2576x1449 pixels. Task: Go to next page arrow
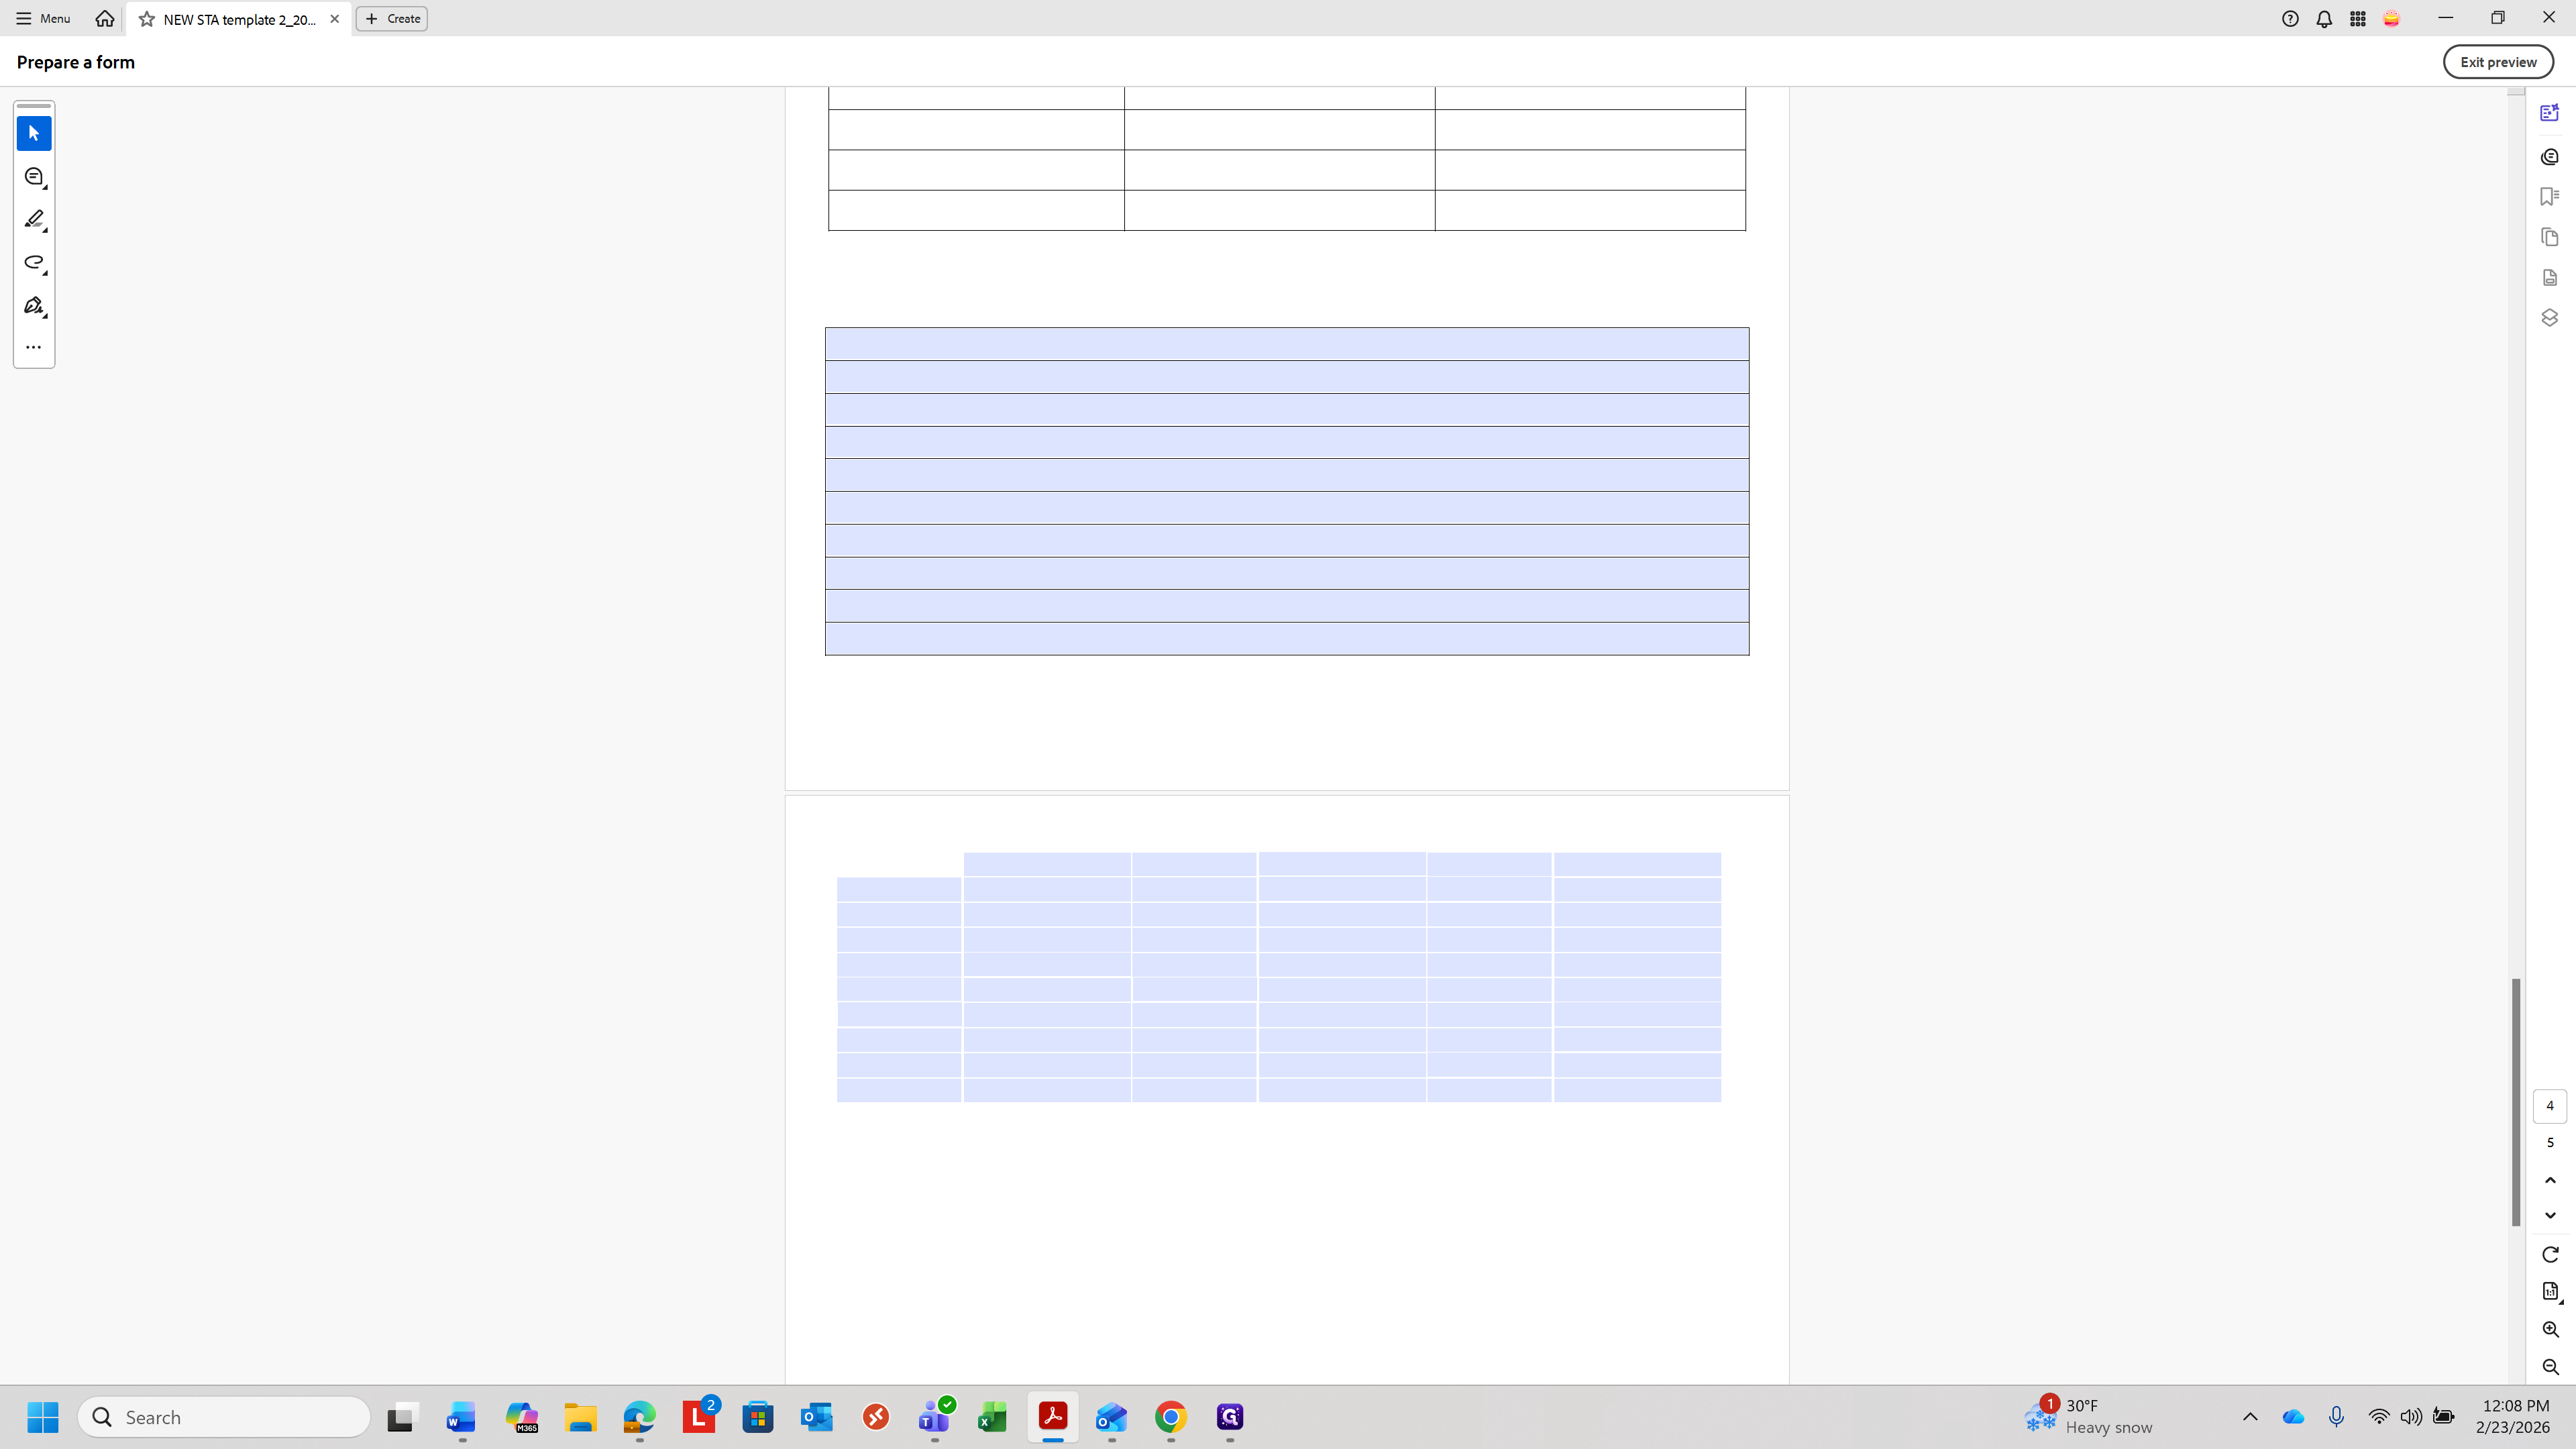2549,1215
